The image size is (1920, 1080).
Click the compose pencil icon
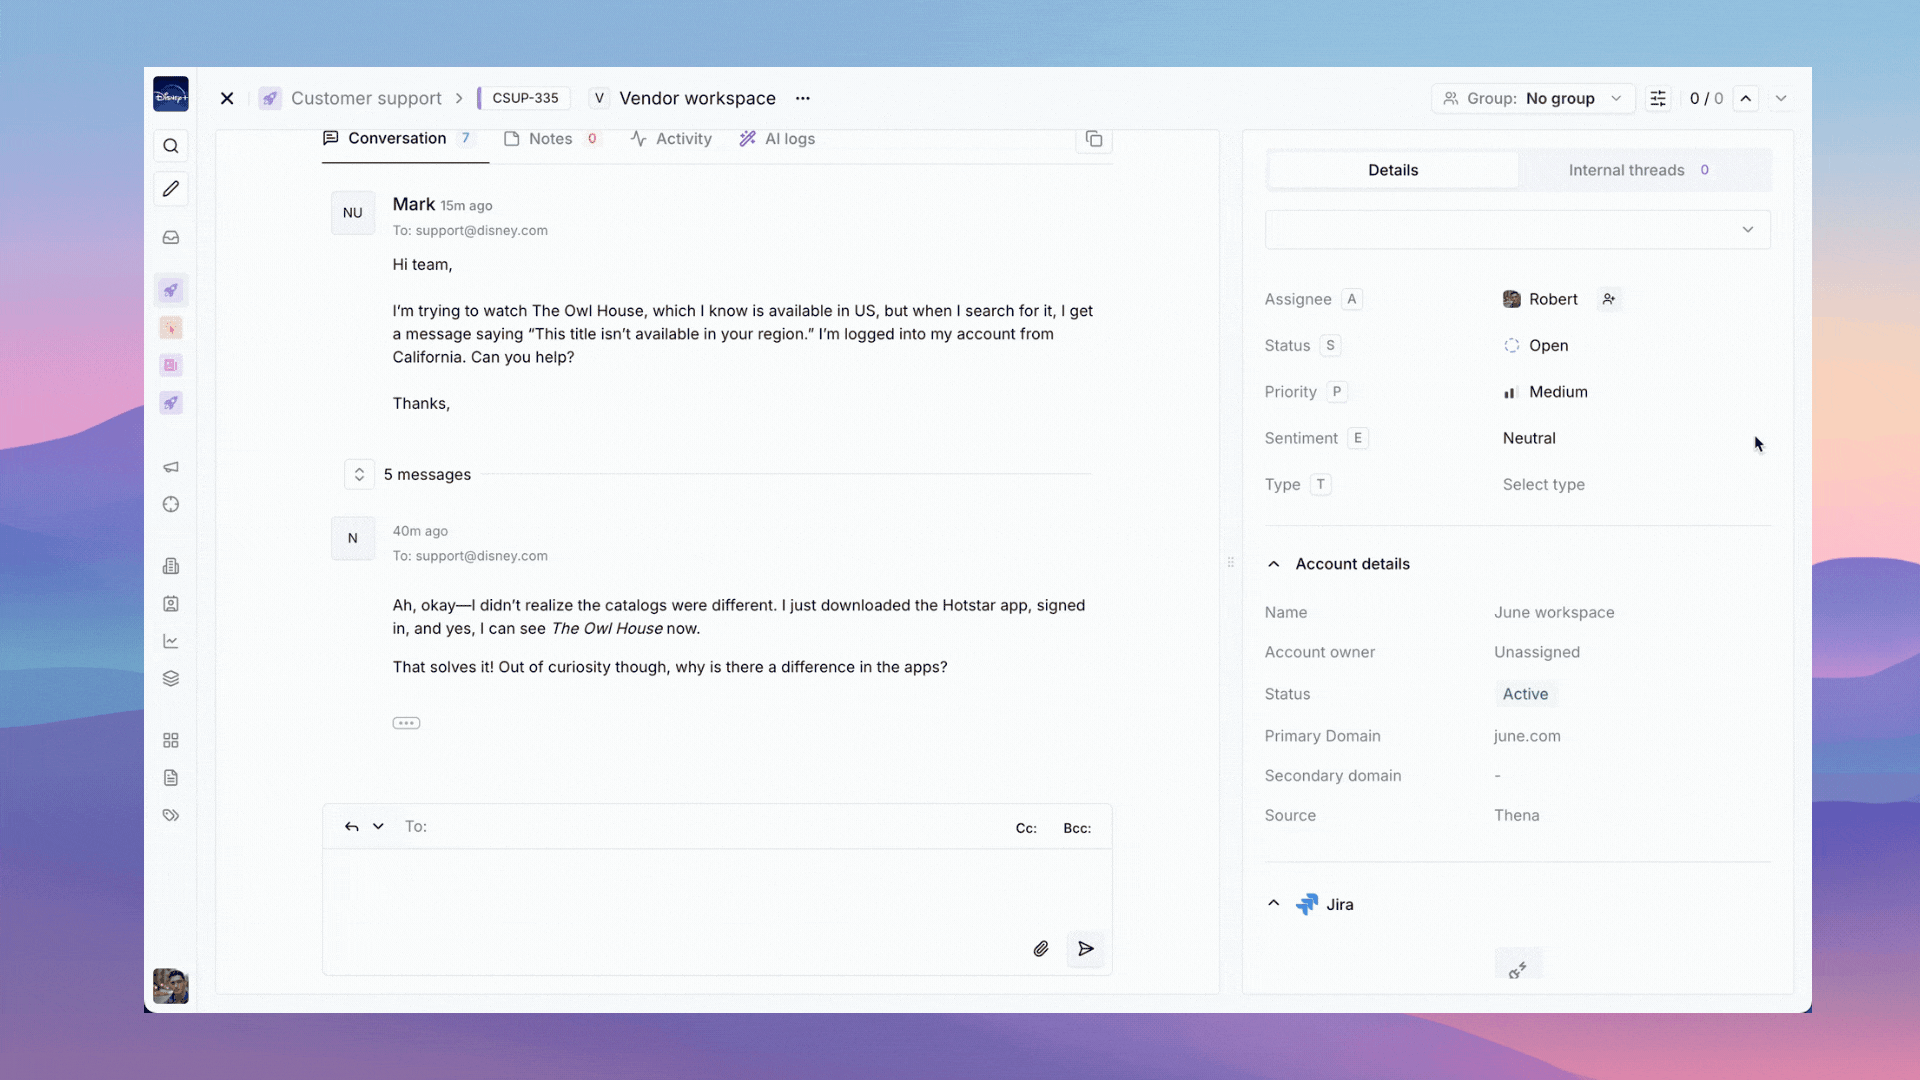(x=171, y=189)
